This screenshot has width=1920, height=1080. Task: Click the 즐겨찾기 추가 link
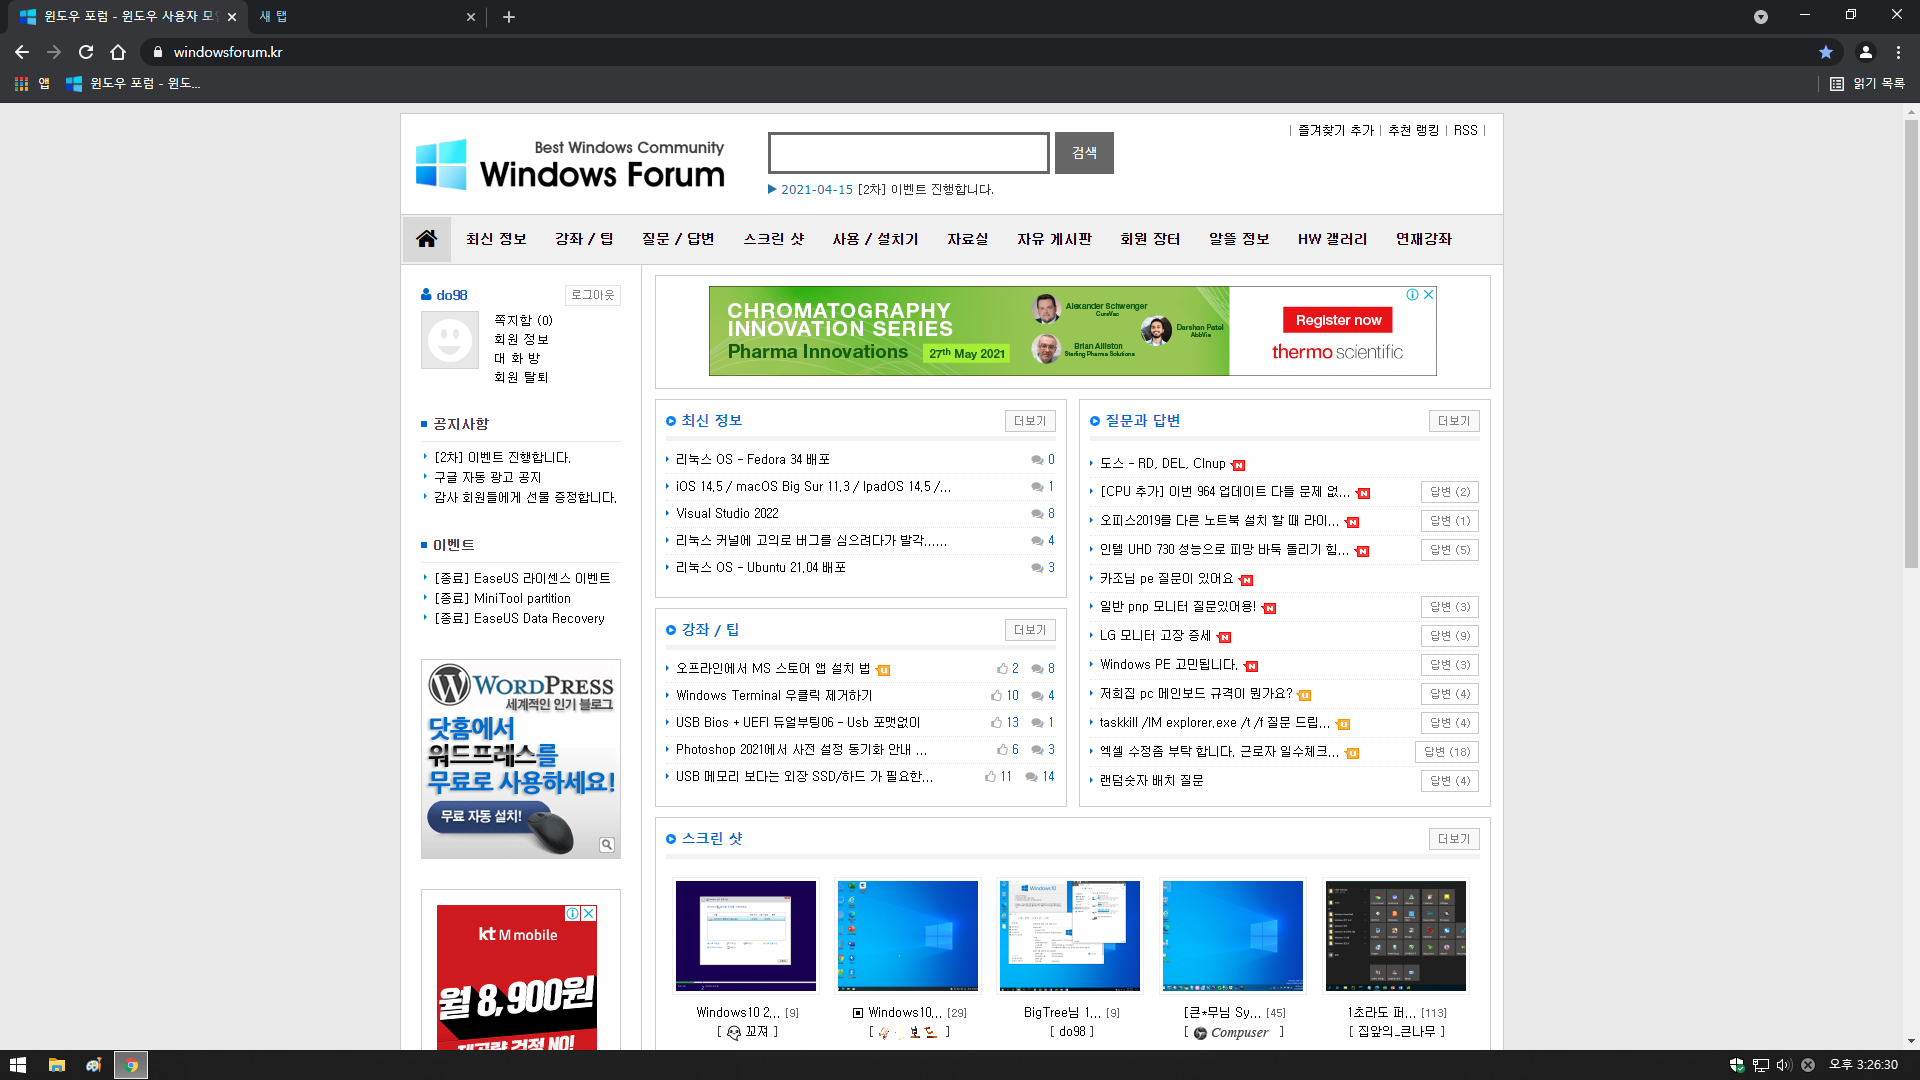pyautogui.click(x=1336, y=130)
